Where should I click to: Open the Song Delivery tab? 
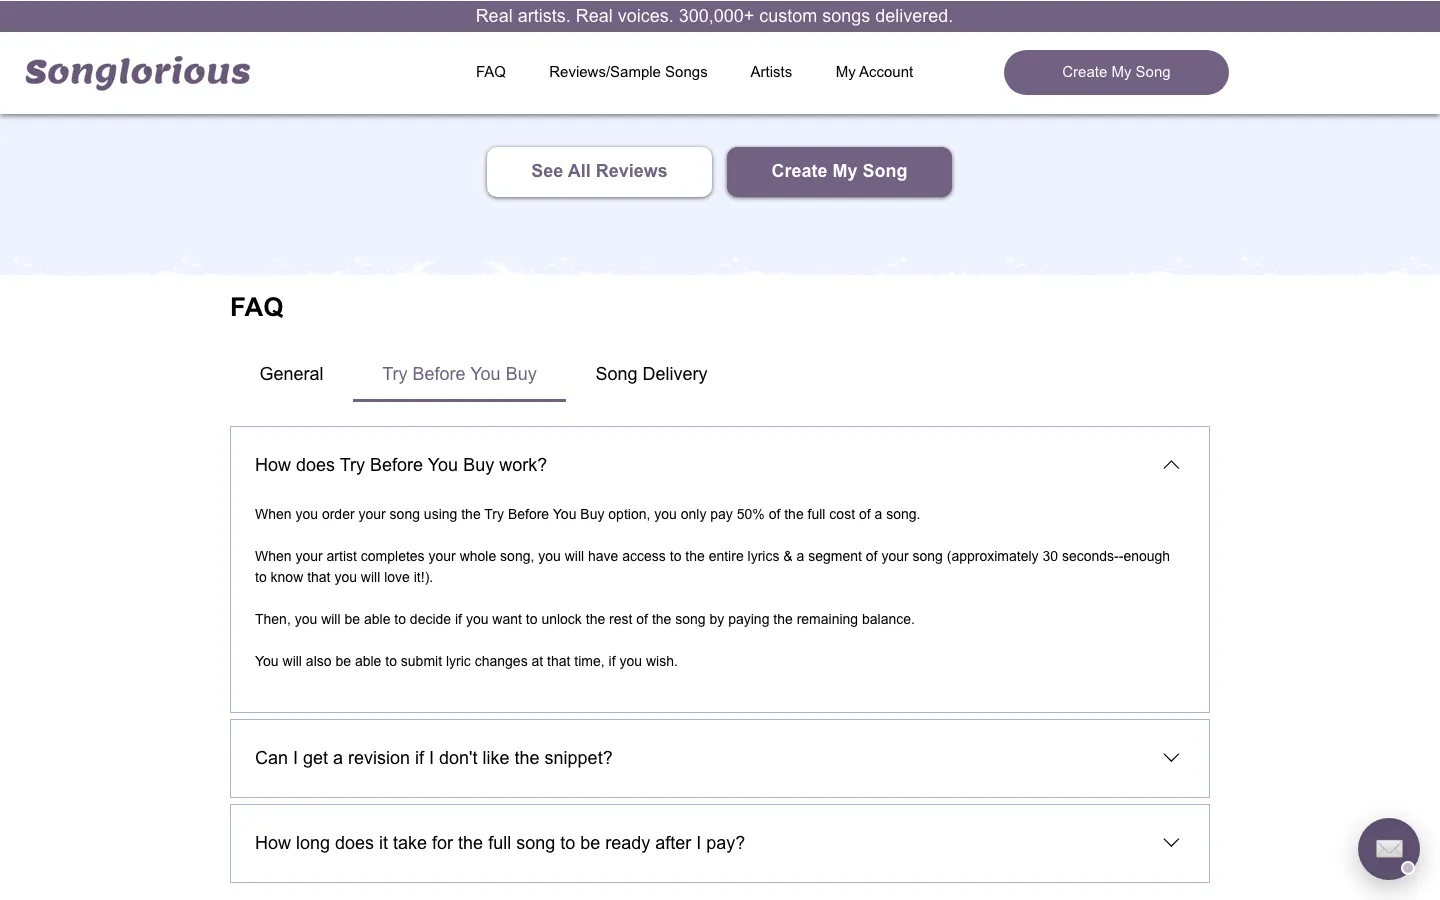tap(651, 374)
